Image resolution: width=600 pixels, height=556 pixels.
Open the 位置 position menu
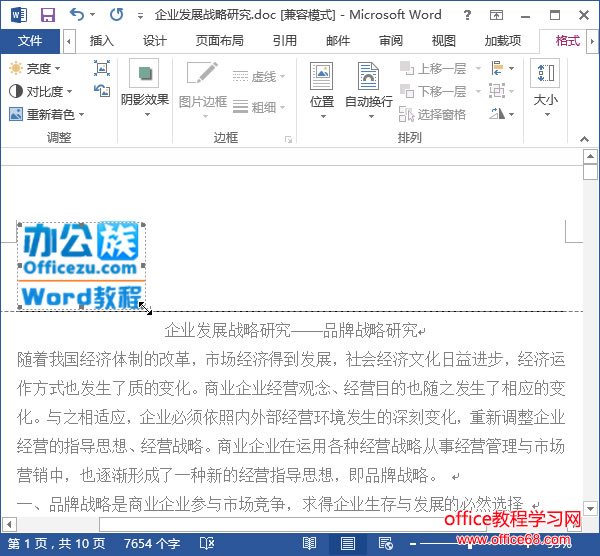(x=322, y=90)
